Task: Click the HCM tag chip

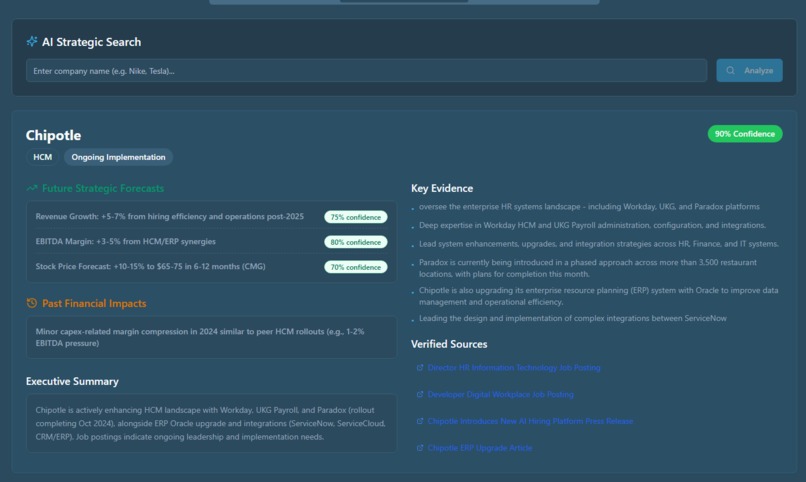Action: (43, 157)
